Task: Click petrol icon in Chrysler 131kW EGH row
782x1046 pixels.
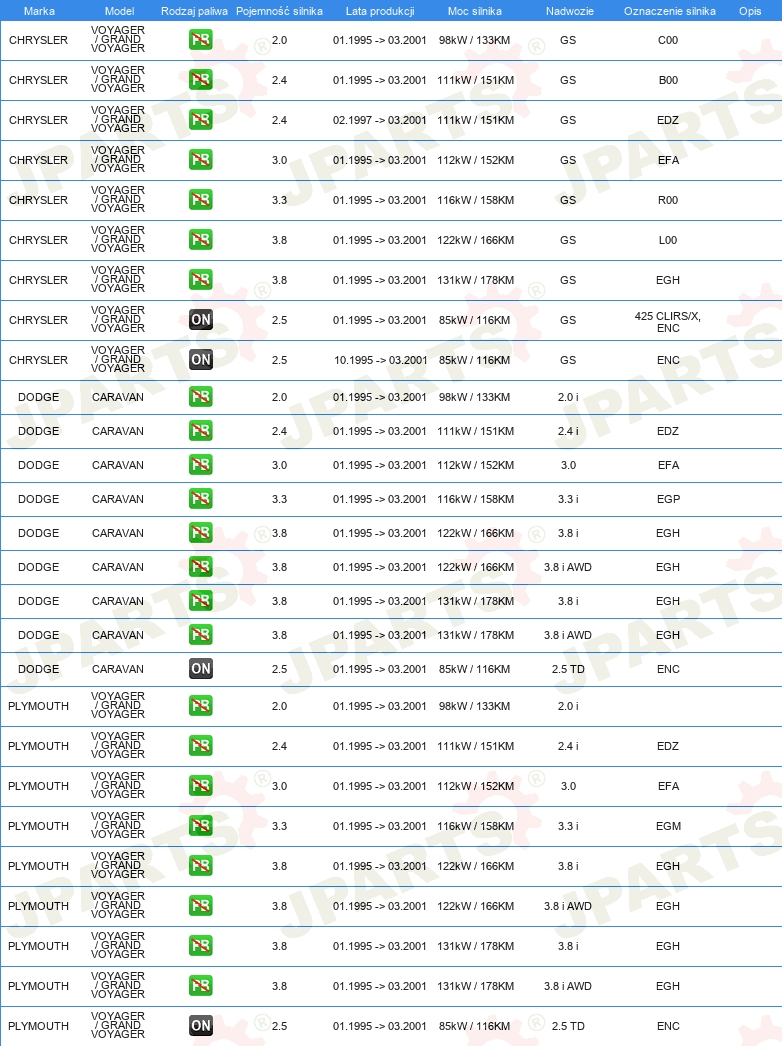Action: (201, 280)
